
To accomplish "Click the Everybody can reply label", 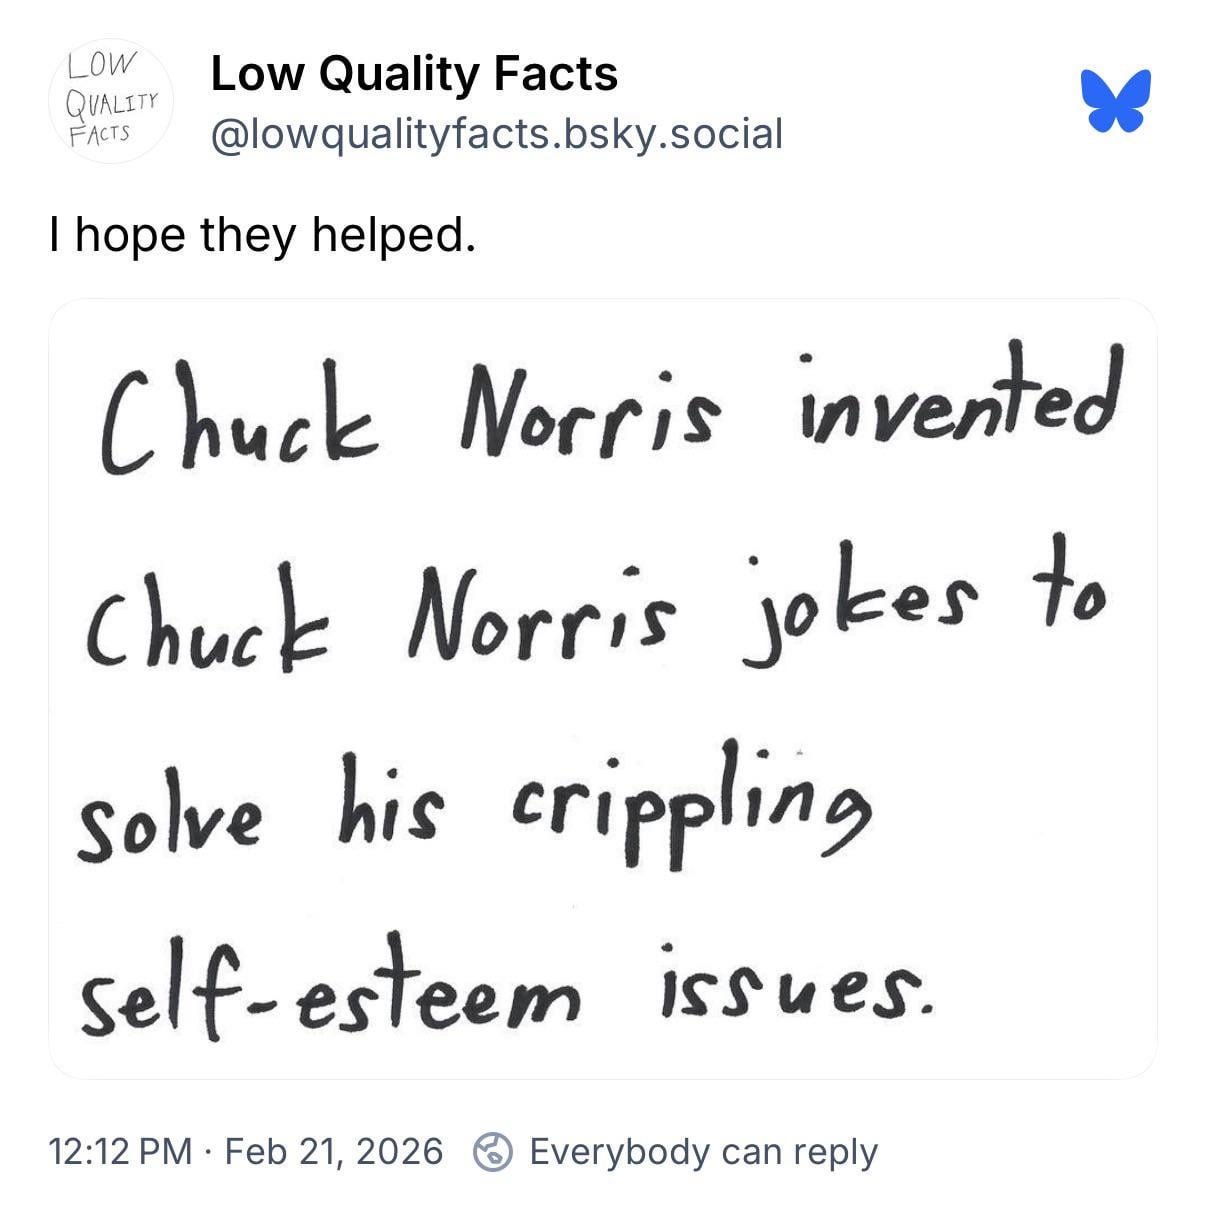I will (703, 1152).
